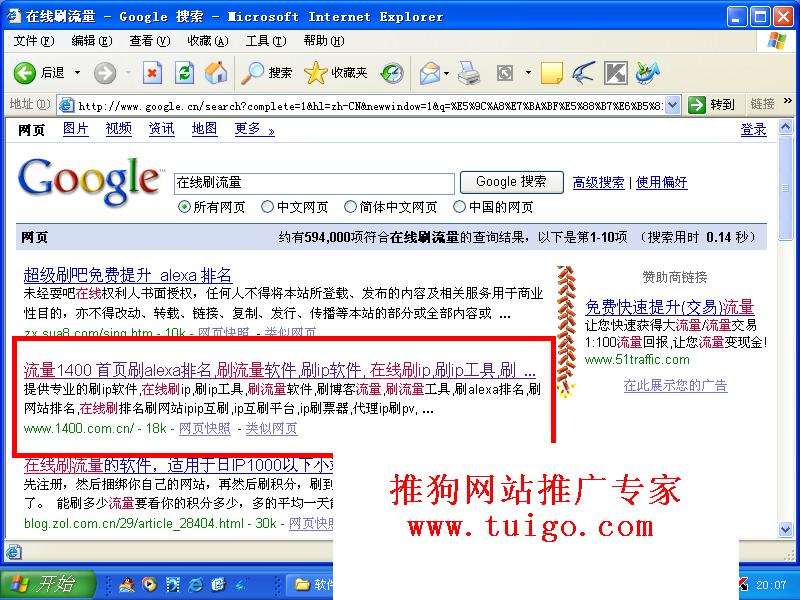The width and height of the screenshot is (800, 600).
Task: Open the dropdown beside the grey square icon
Action: click(x=528, y=73)
